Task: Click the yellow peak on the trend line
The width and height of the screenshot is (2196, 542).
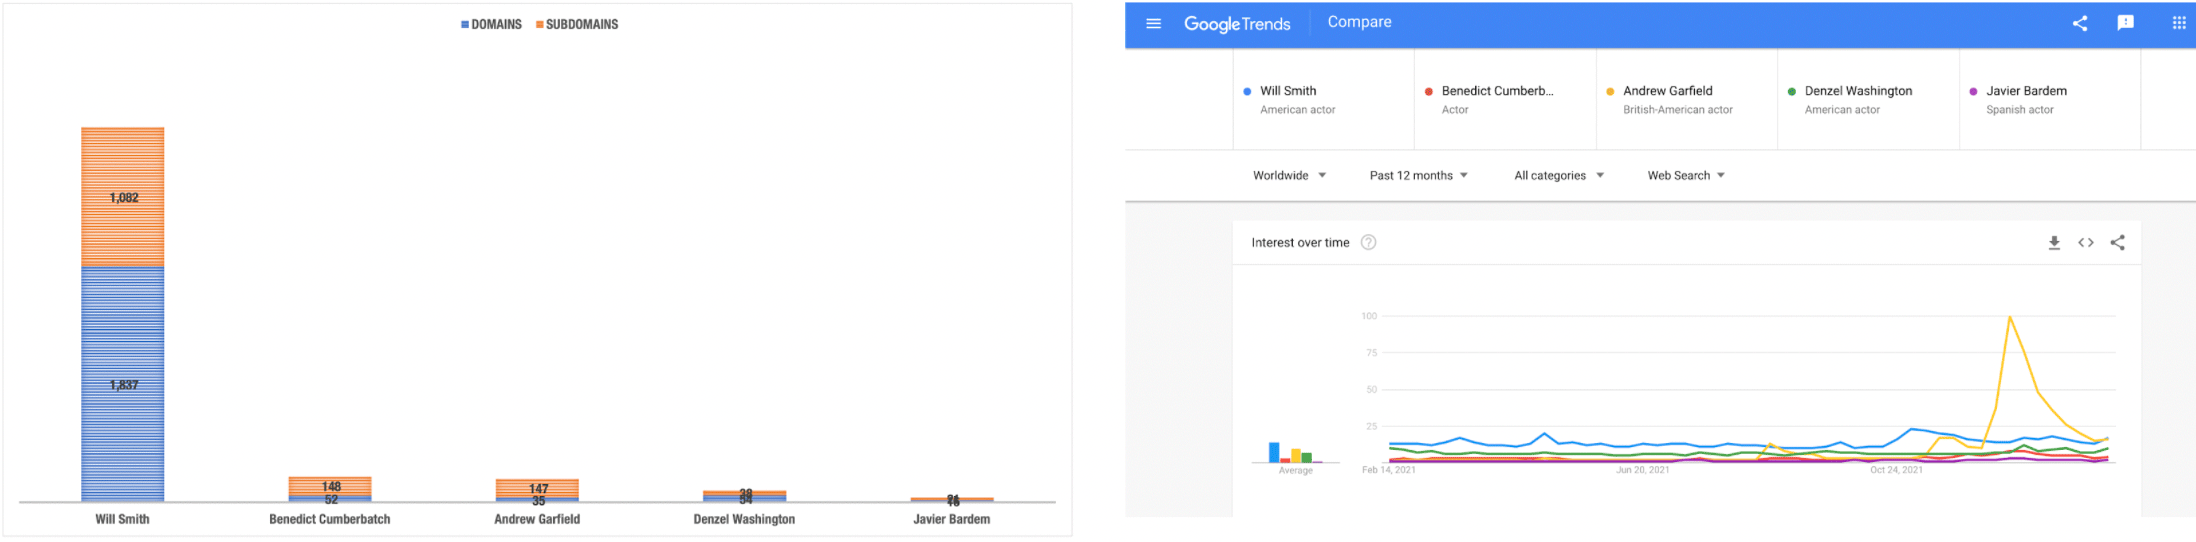Action: click(2010, 317)
